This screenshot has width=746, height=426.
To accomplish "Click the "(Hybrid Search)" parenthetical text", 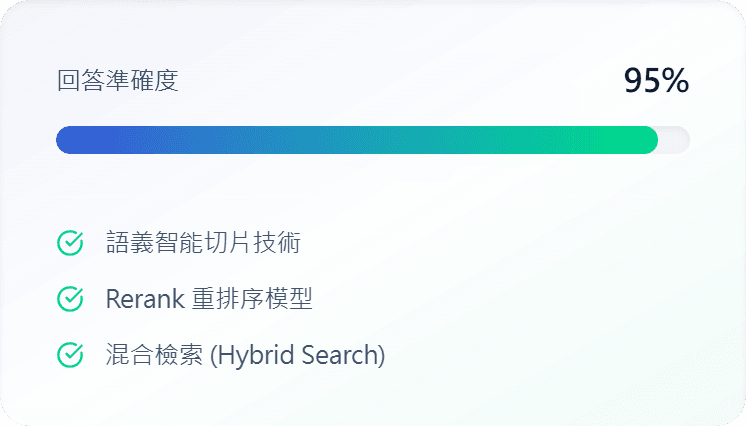I will pos(297,355).
